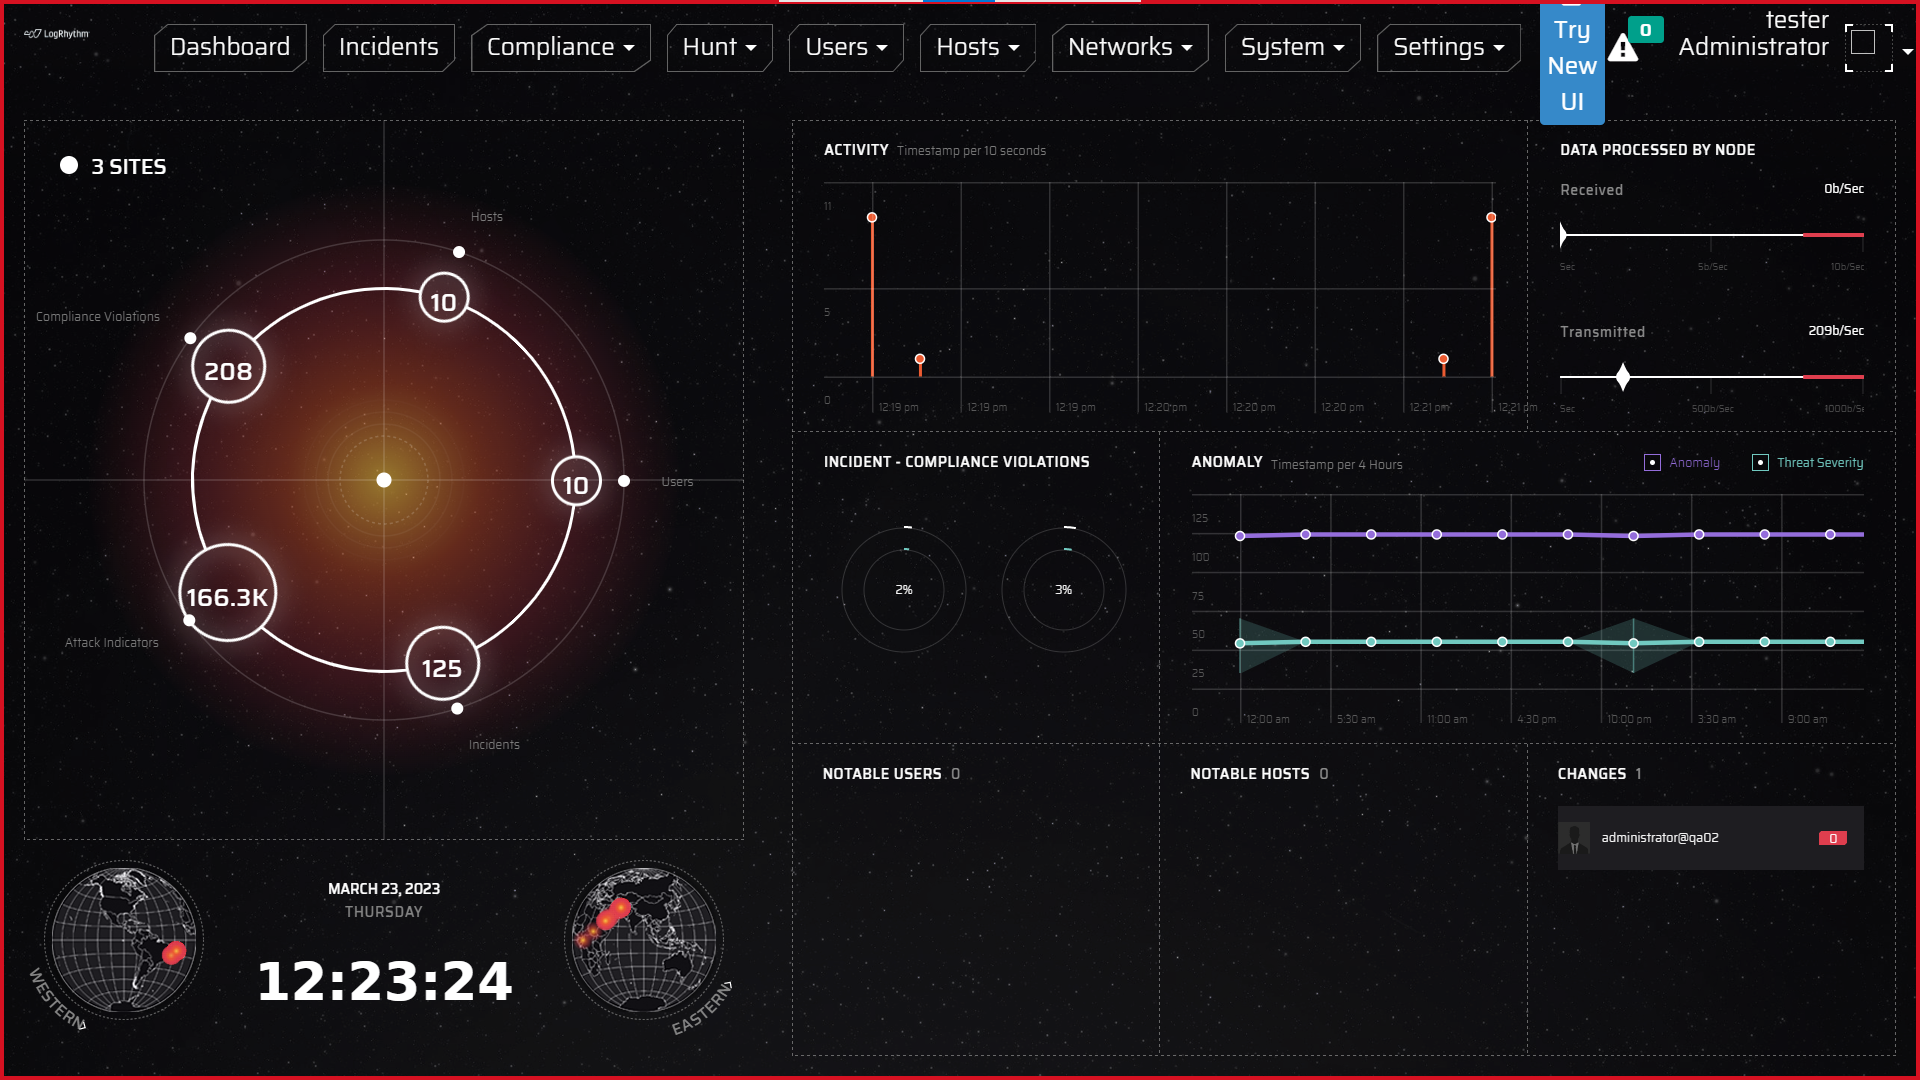This screenshot has height=1080, width=1920.
Task: Expand the Settings dropdown menu
Action: coord(1448,47)
